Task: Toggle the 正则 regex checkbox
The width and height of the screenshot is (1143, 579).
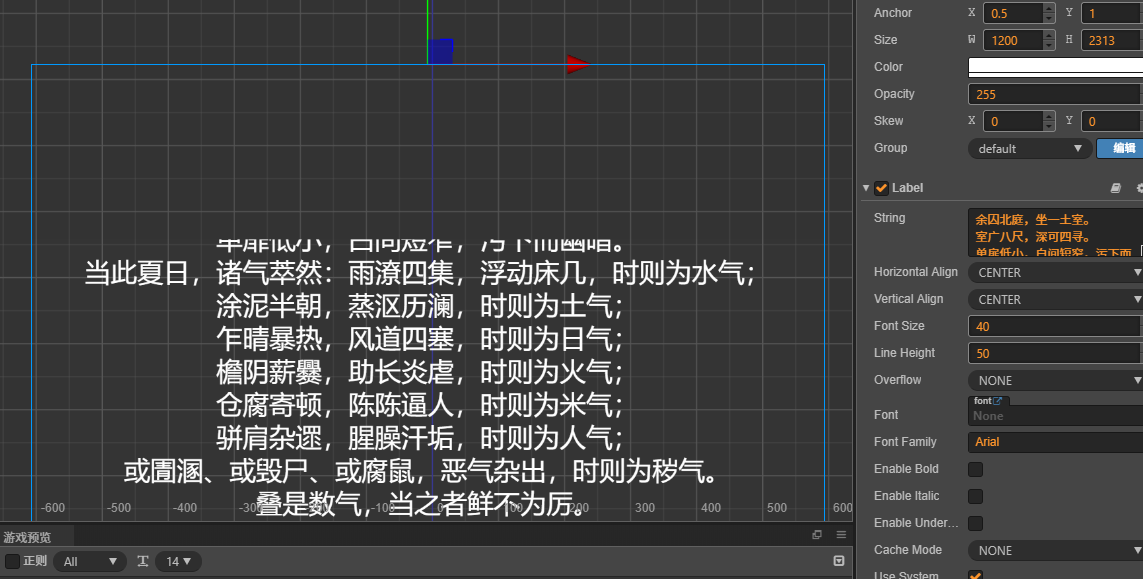Action: tap(12, 561)
